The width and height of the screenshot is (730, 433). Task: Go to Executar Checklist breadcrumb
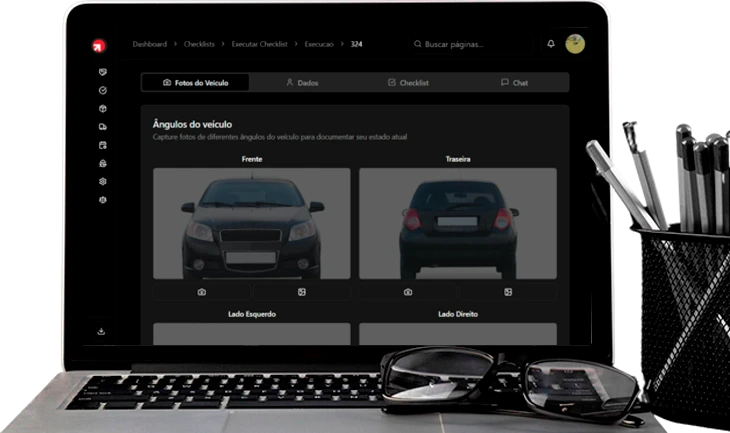tap(259, 44)
